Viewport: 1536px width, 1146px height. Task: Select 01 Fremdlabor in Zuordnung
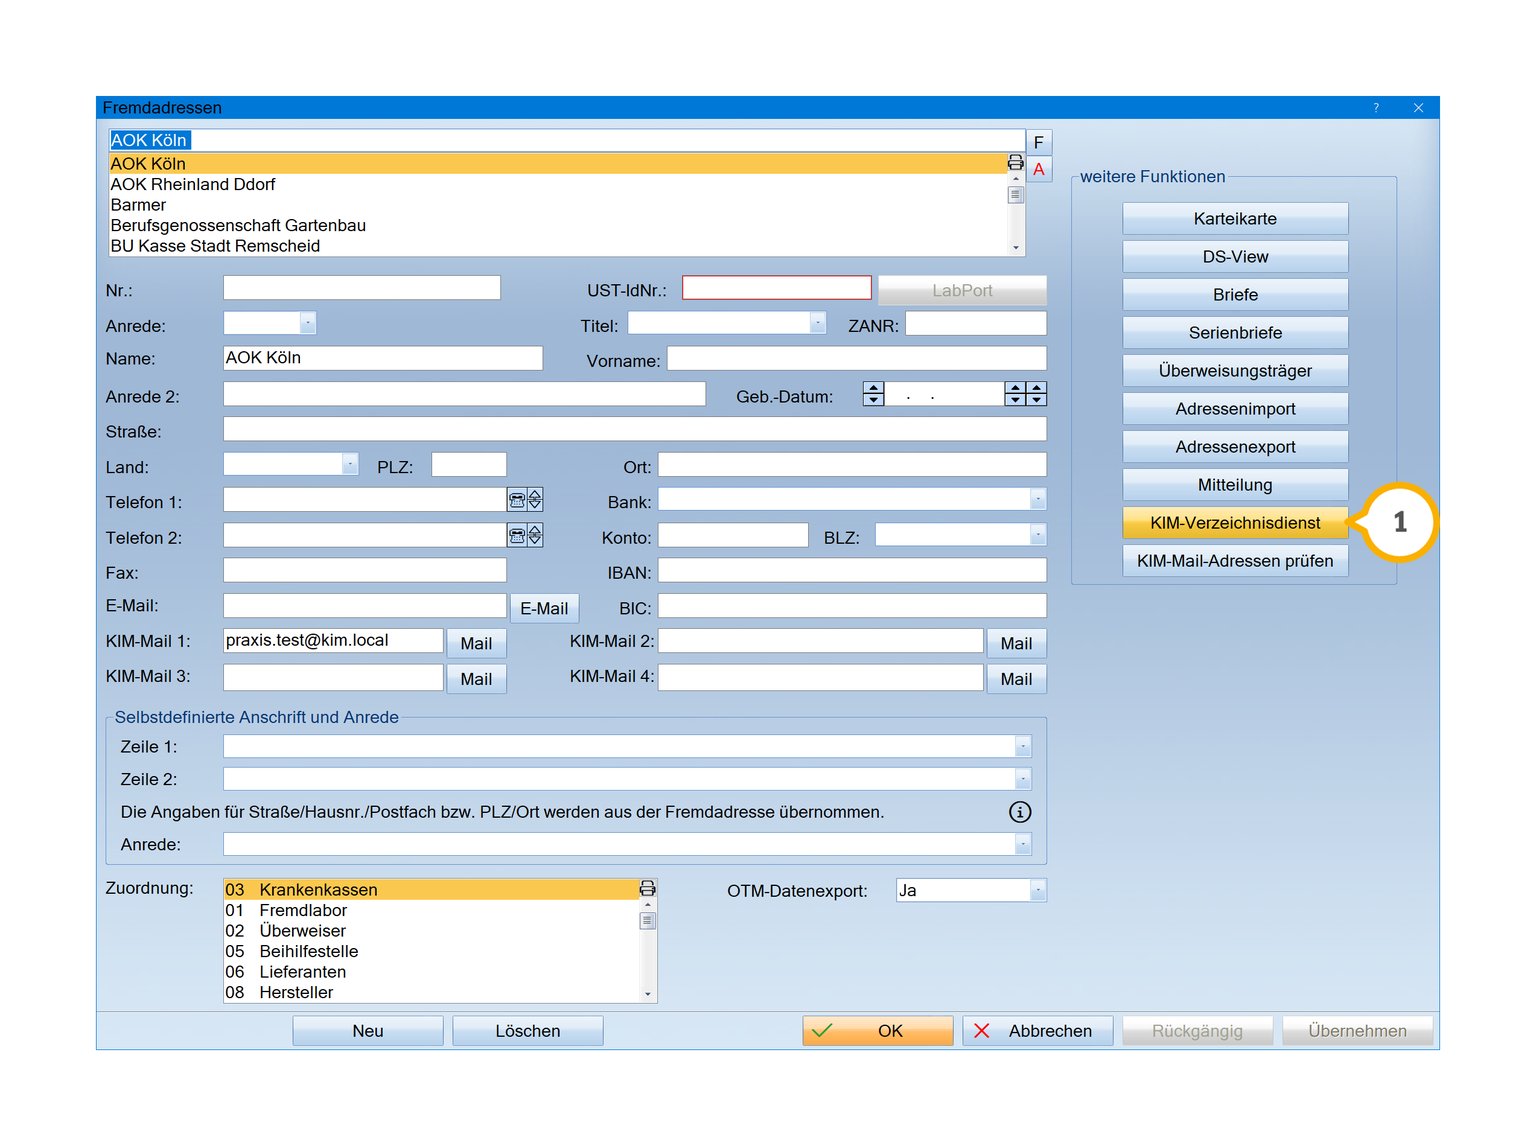pos(431,910)
